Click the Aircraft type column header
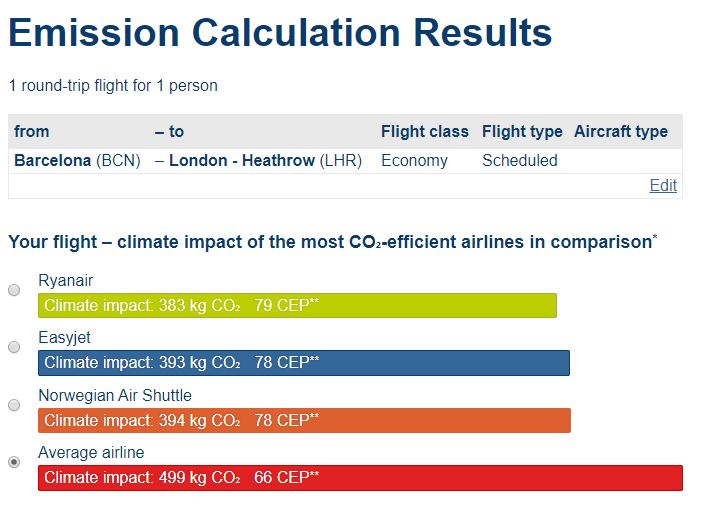Image resolution: width=712 pixels, height=508 pixels. [620, 131]
